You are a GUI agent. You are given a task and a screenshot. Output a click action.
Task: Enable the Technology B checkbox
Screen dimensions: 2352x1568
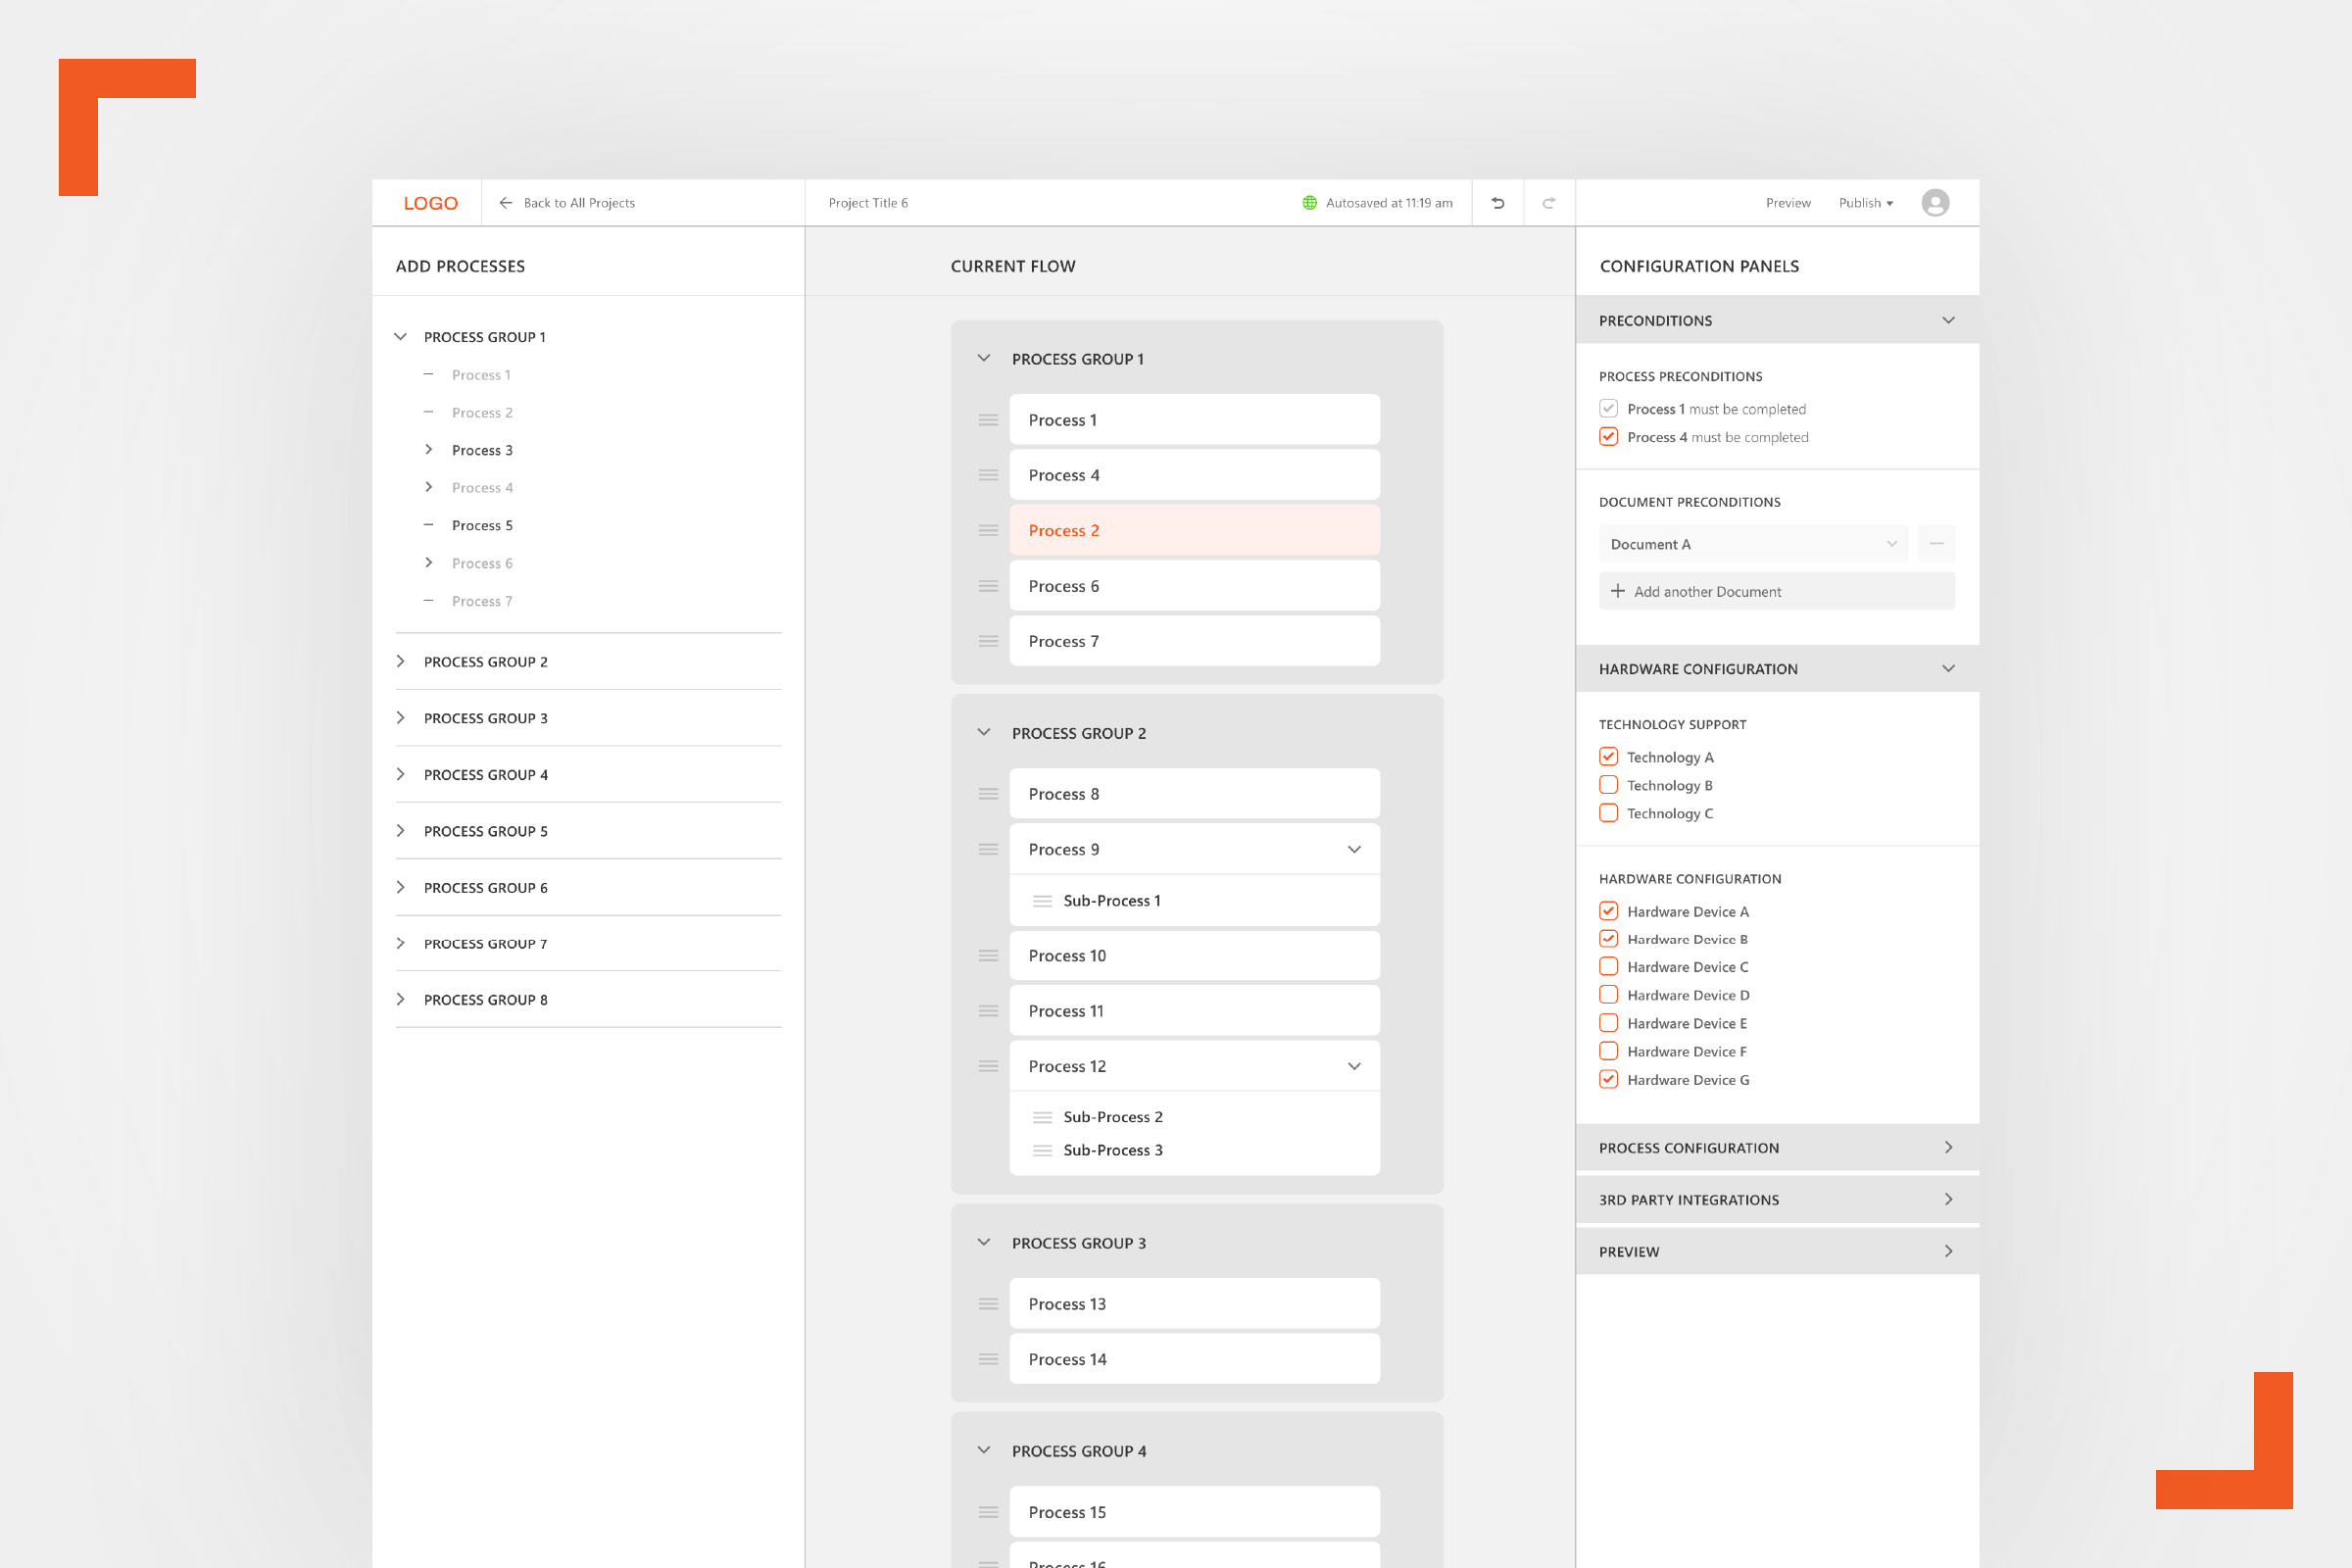coord(1608,785)
